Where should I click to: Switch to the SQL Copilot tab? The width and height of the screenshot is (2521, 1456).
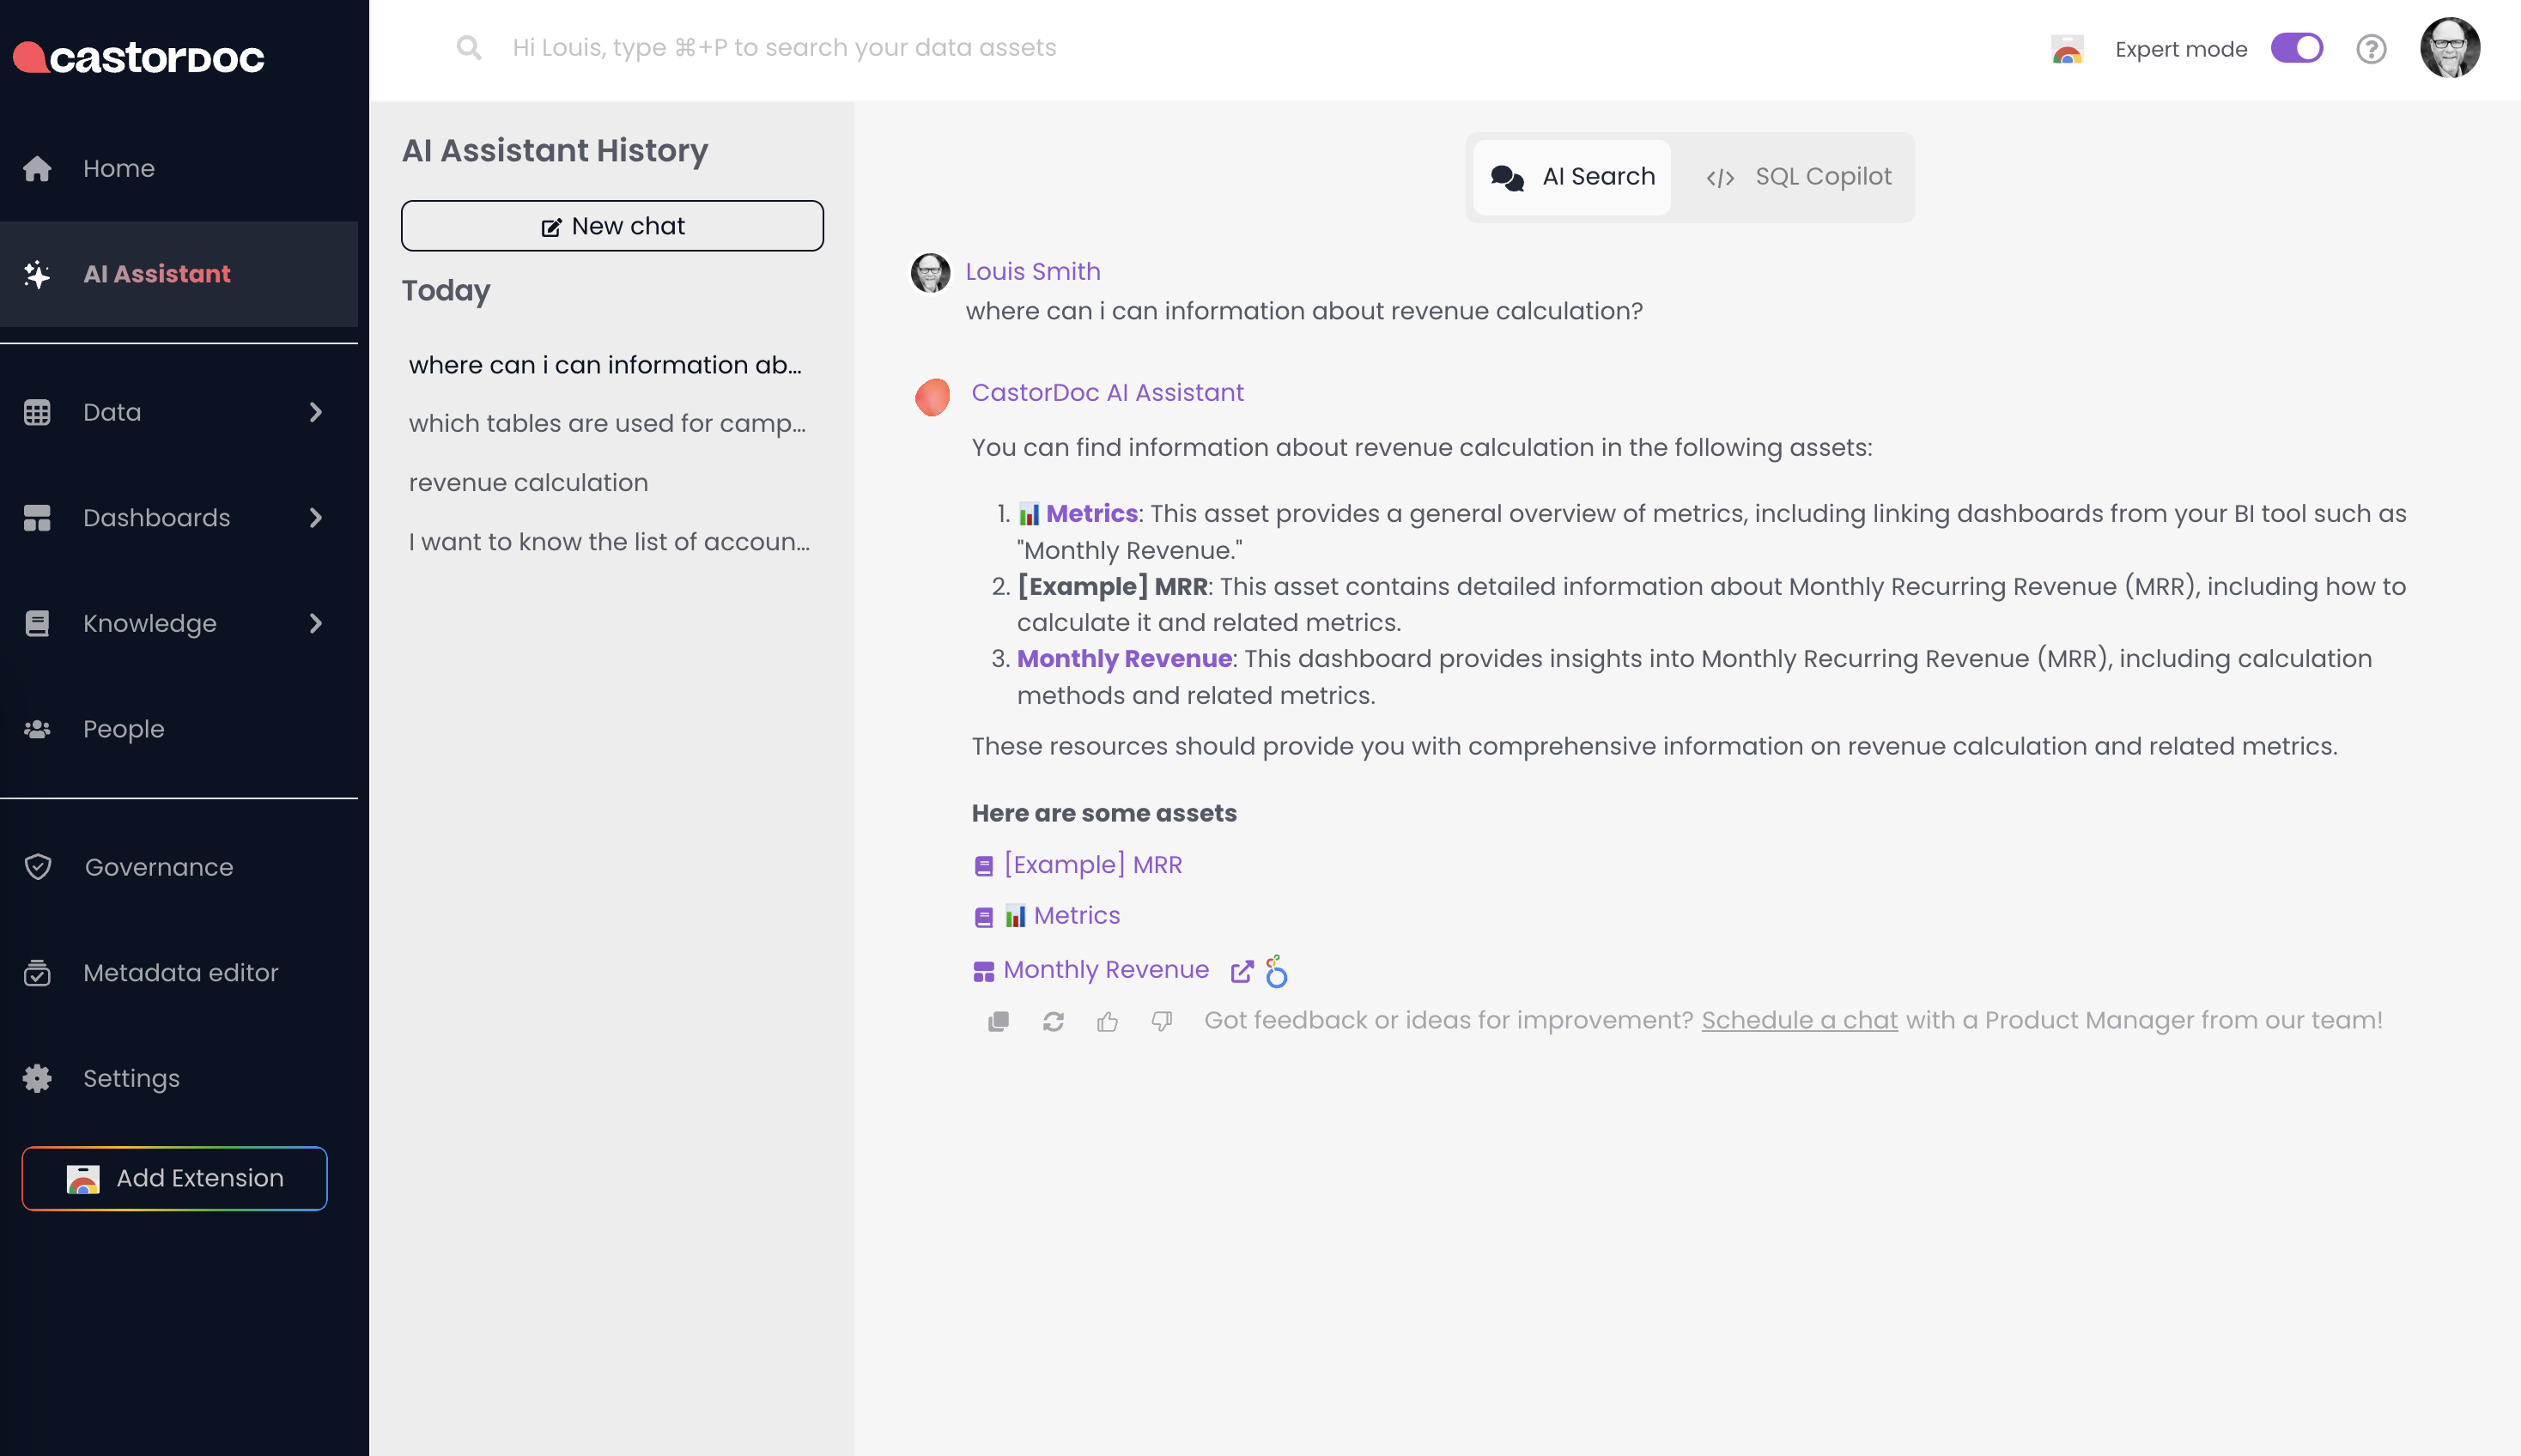point(1799,177)
